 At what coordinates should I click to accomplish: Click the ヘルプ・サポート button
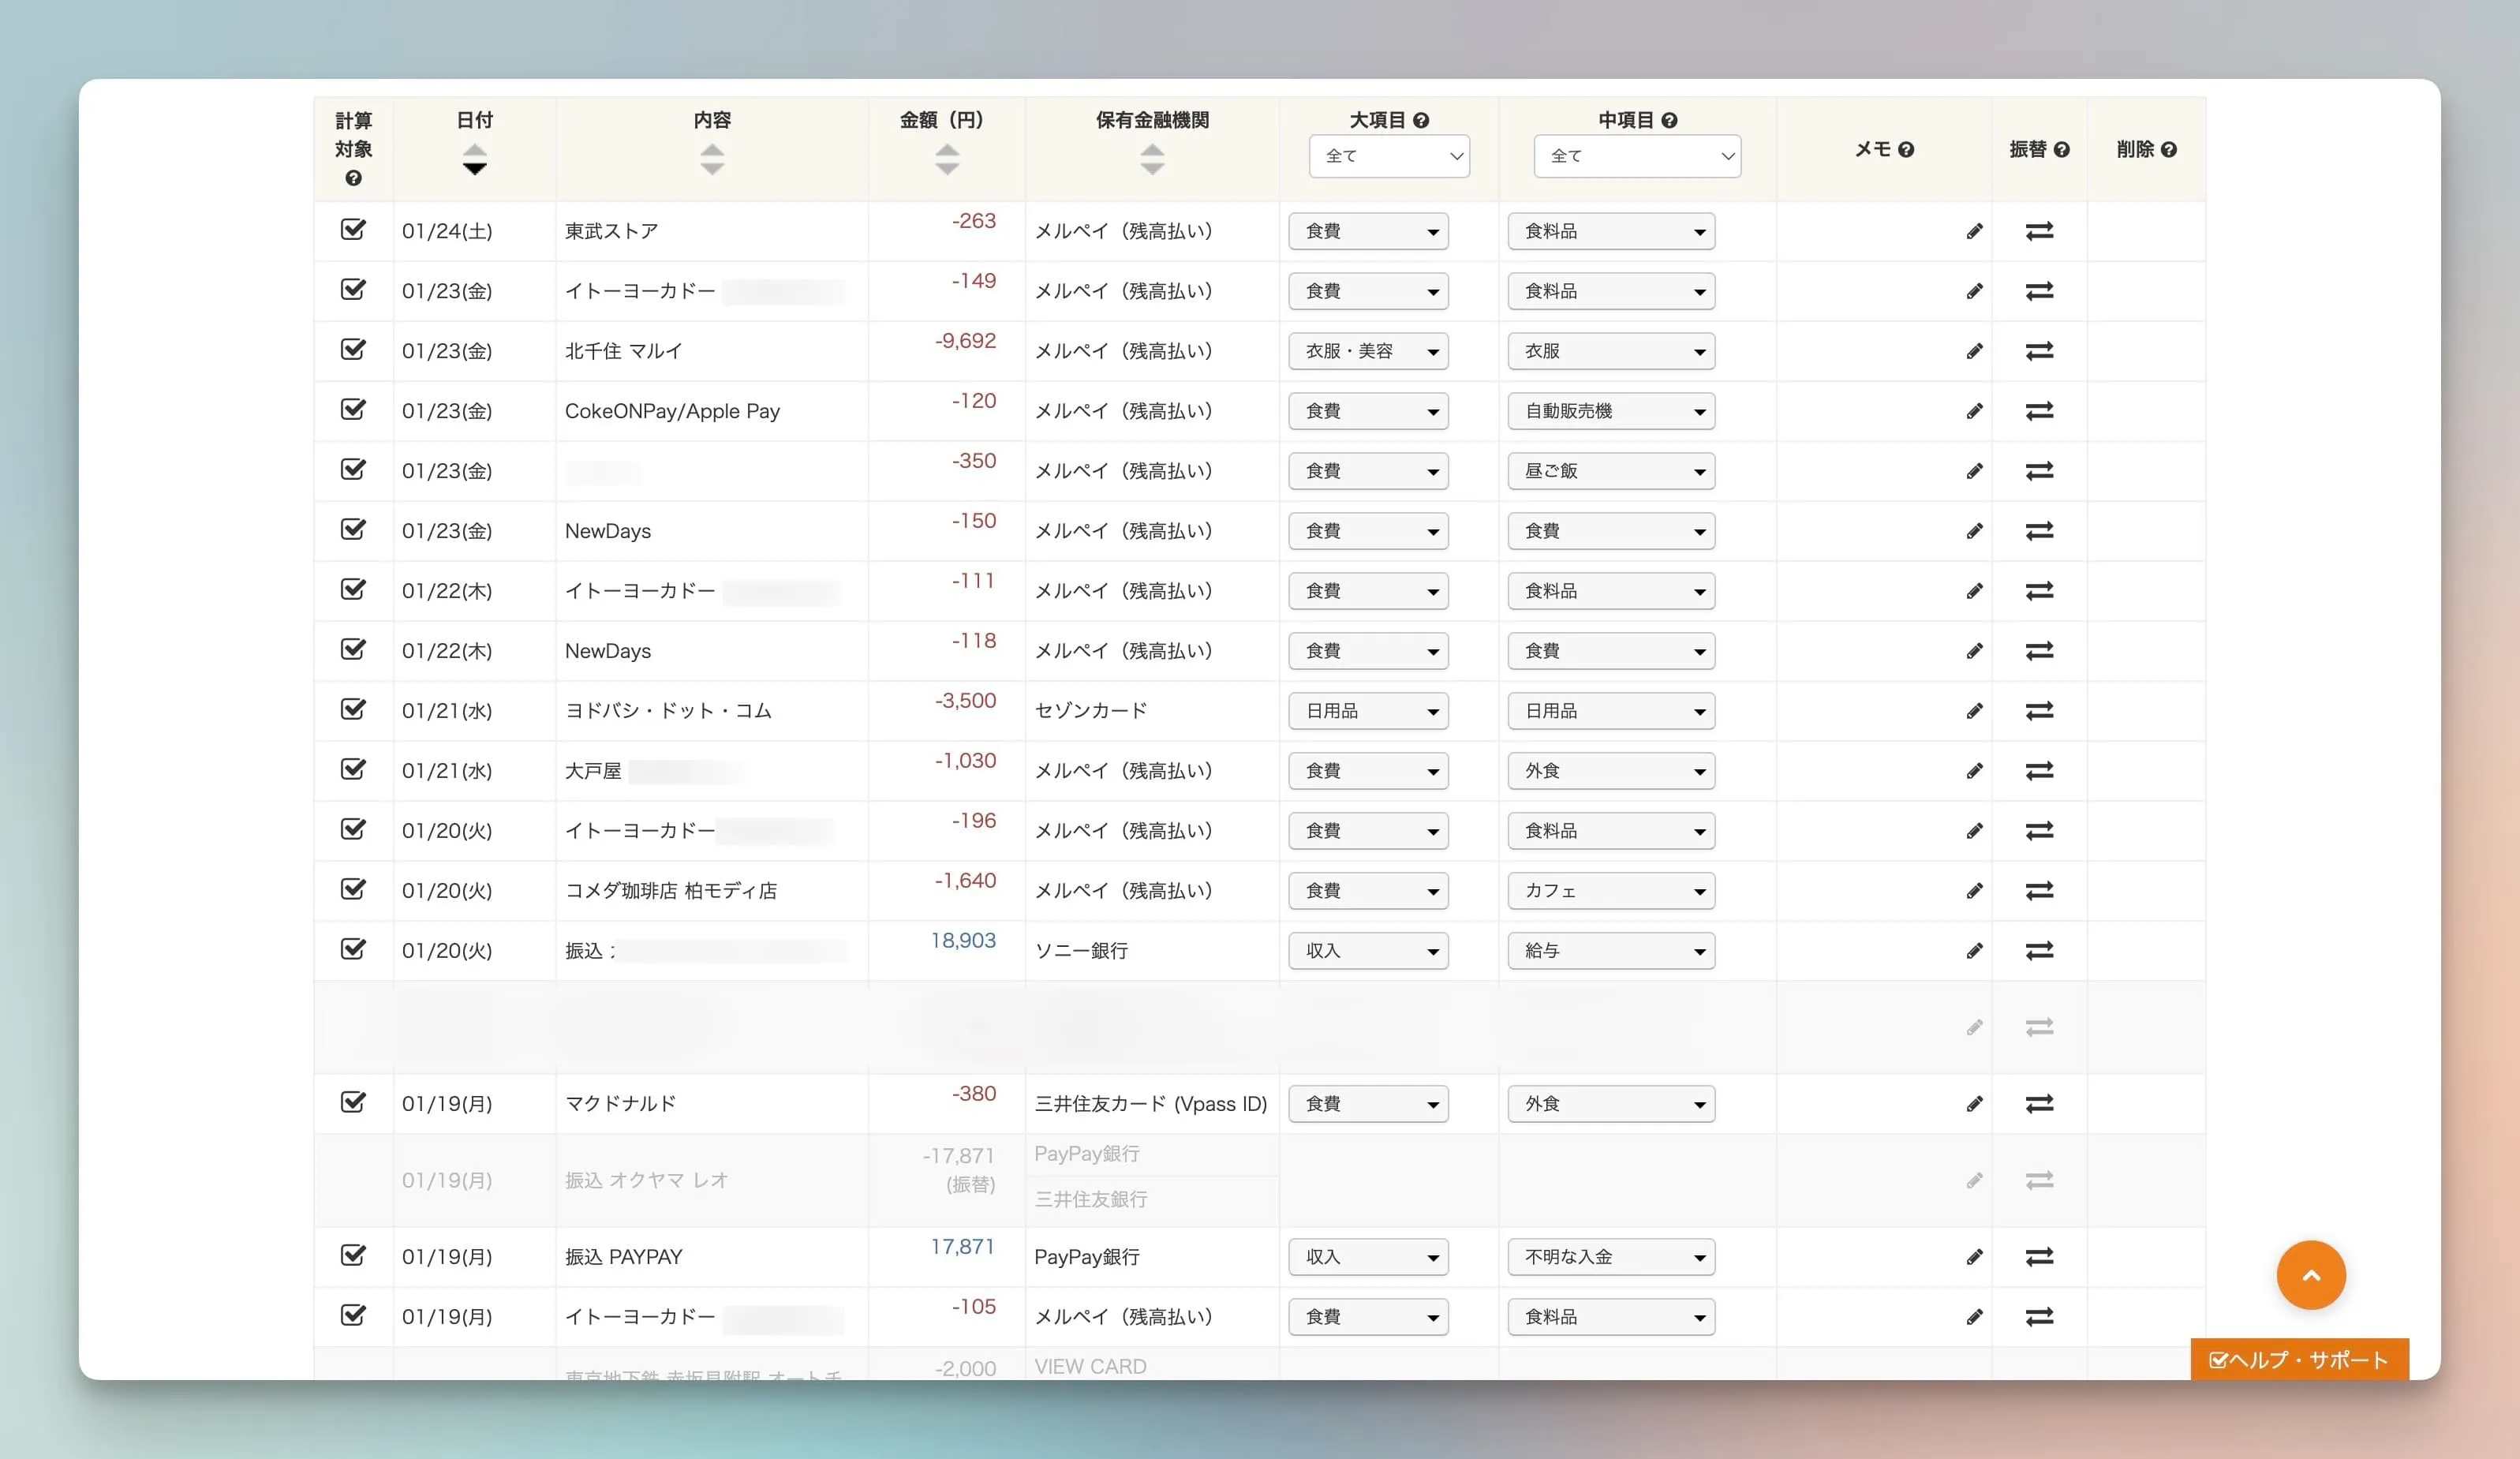coord(2298,1360)
